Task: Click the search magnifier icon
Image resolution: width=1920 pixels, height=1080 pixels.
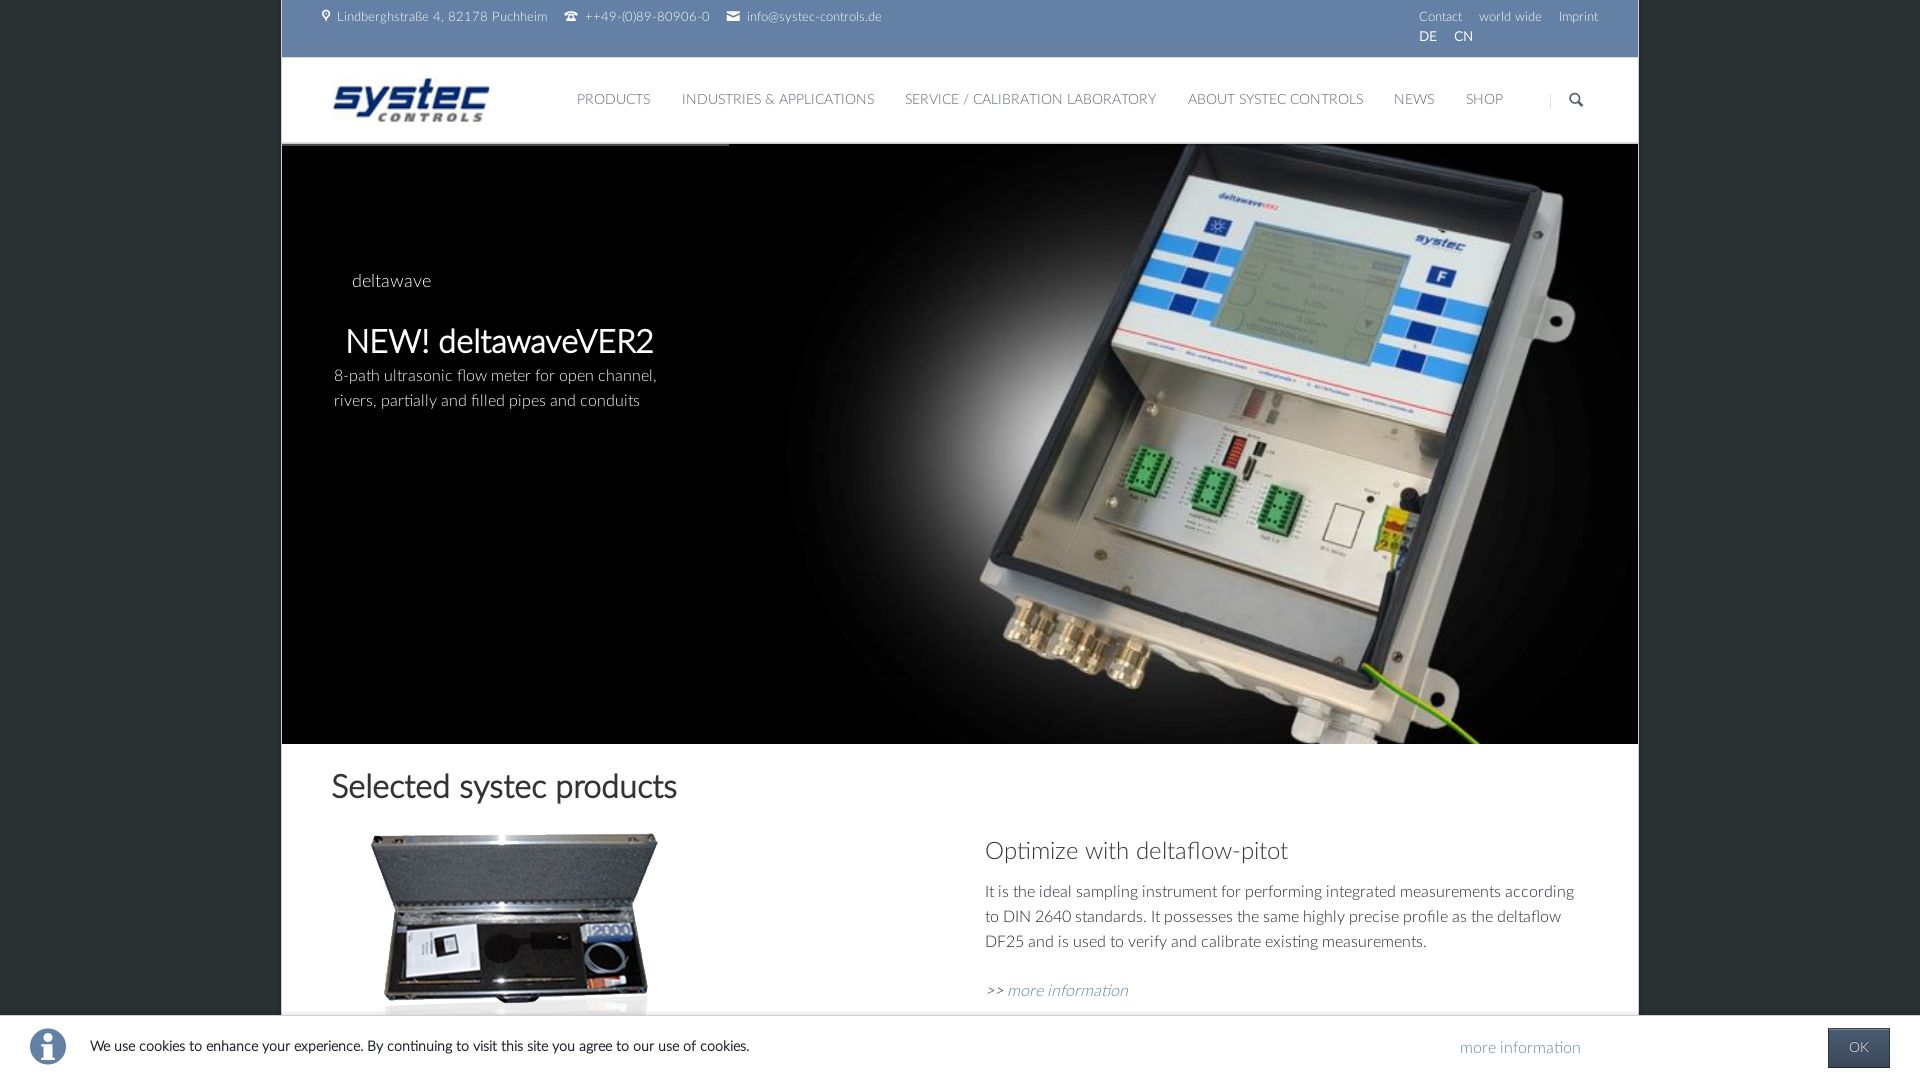Action: pyautogui.click(x=1576, y=100)
